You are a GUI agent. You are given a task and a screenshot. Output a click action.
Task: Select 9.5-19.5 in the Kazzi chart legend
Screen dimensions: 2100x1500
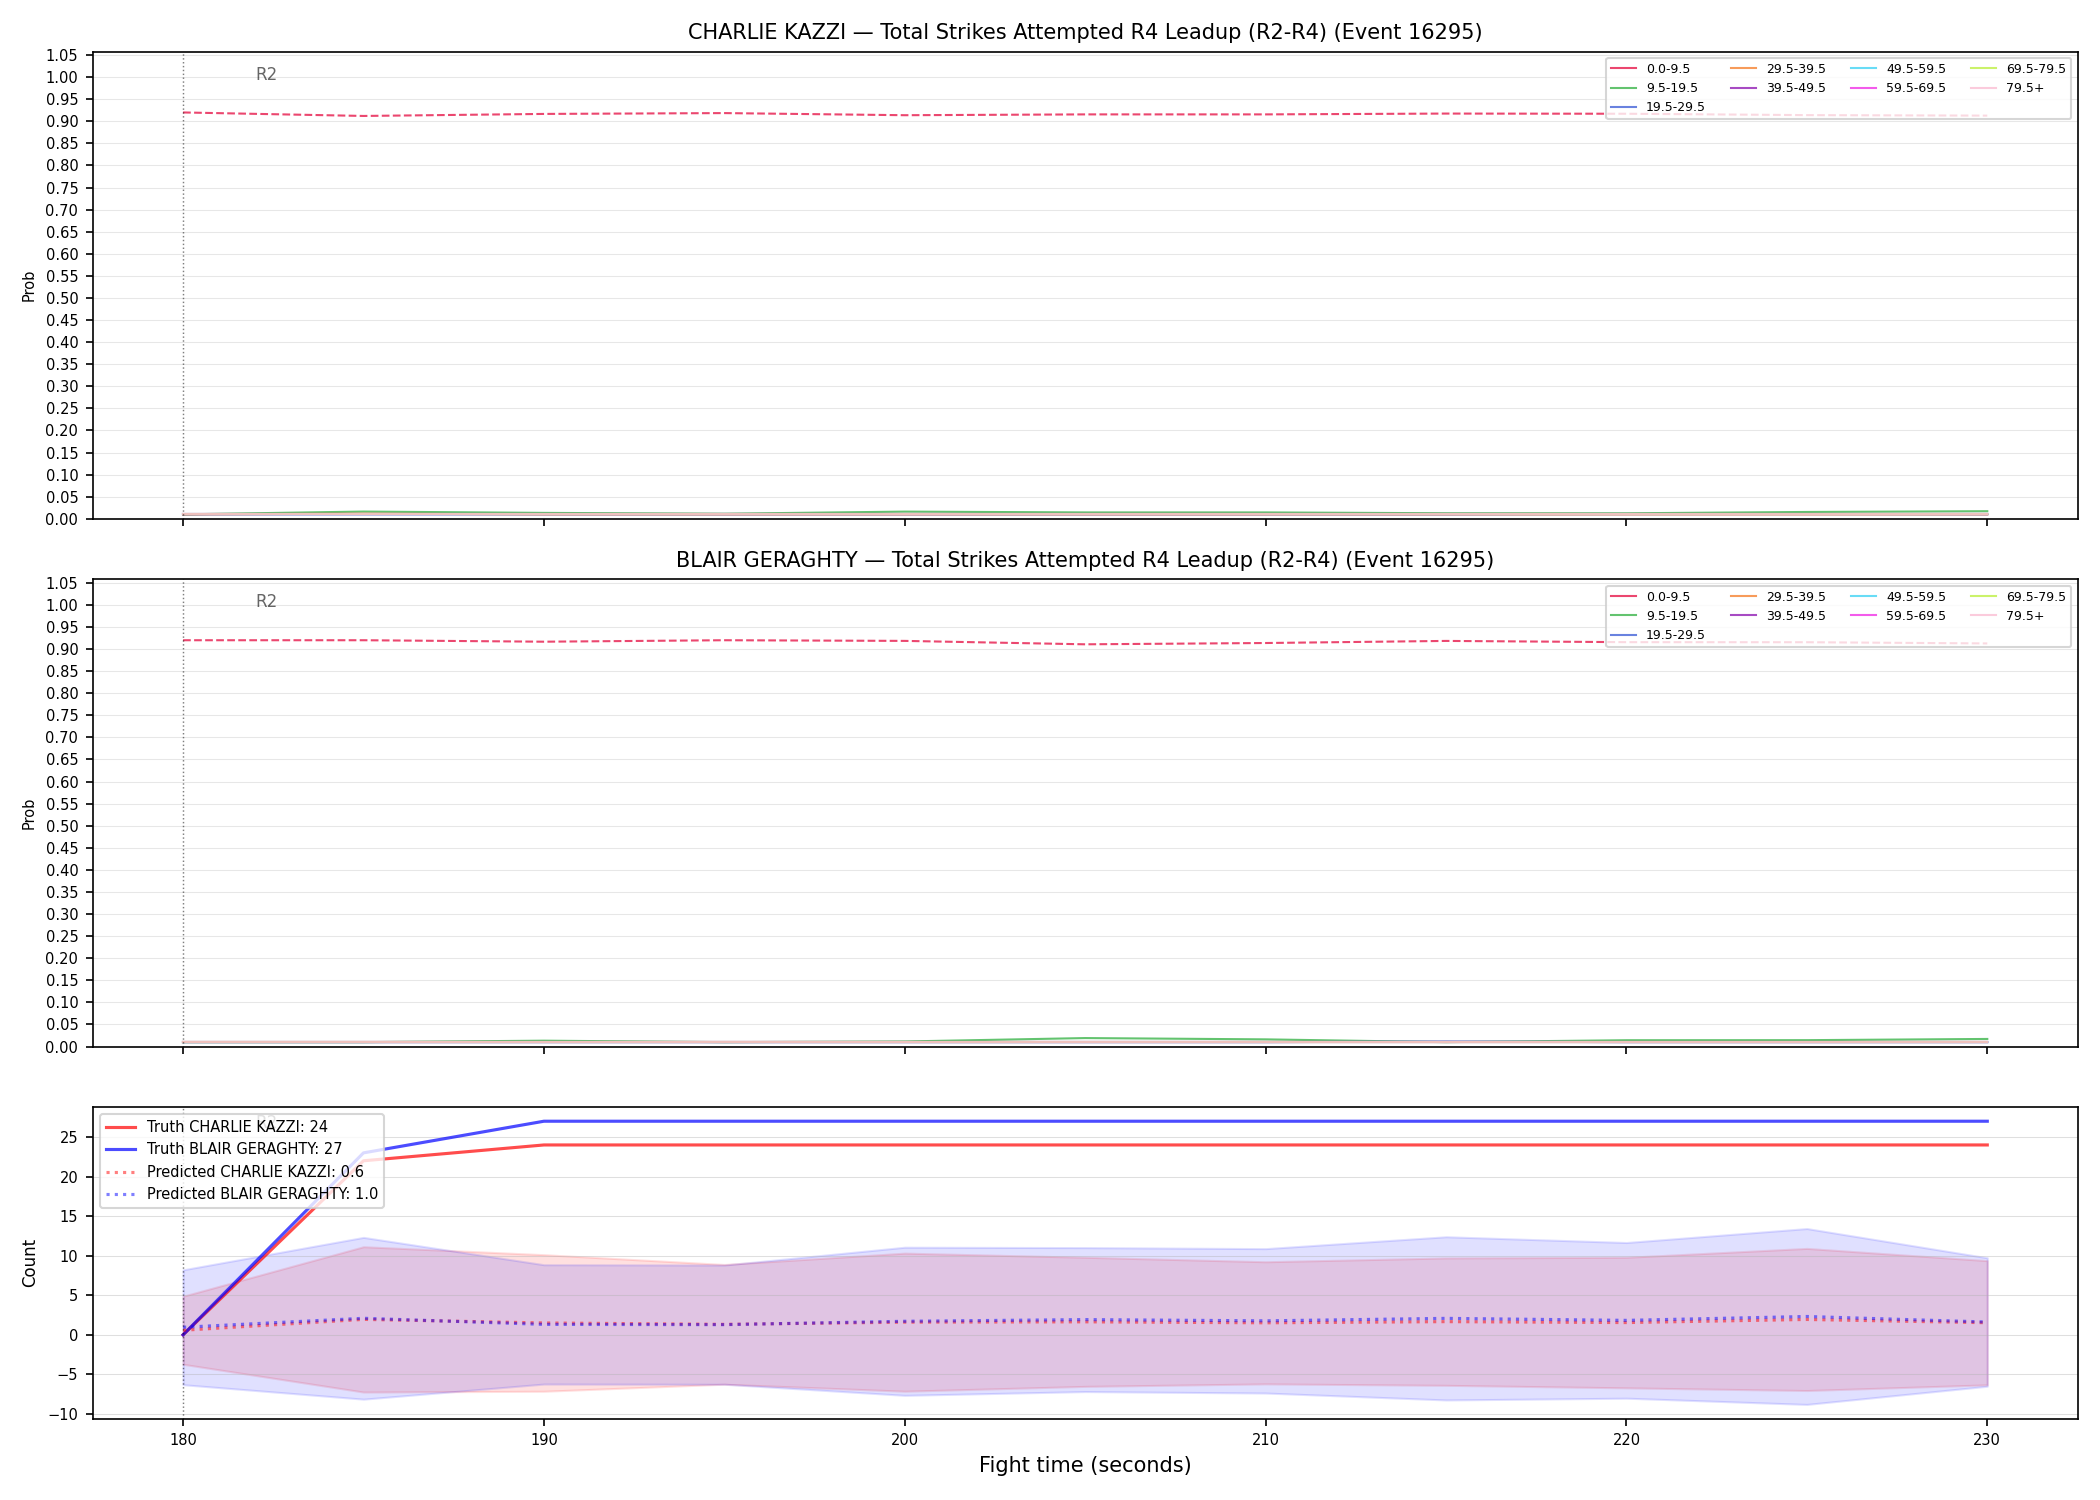(1672, 88)
